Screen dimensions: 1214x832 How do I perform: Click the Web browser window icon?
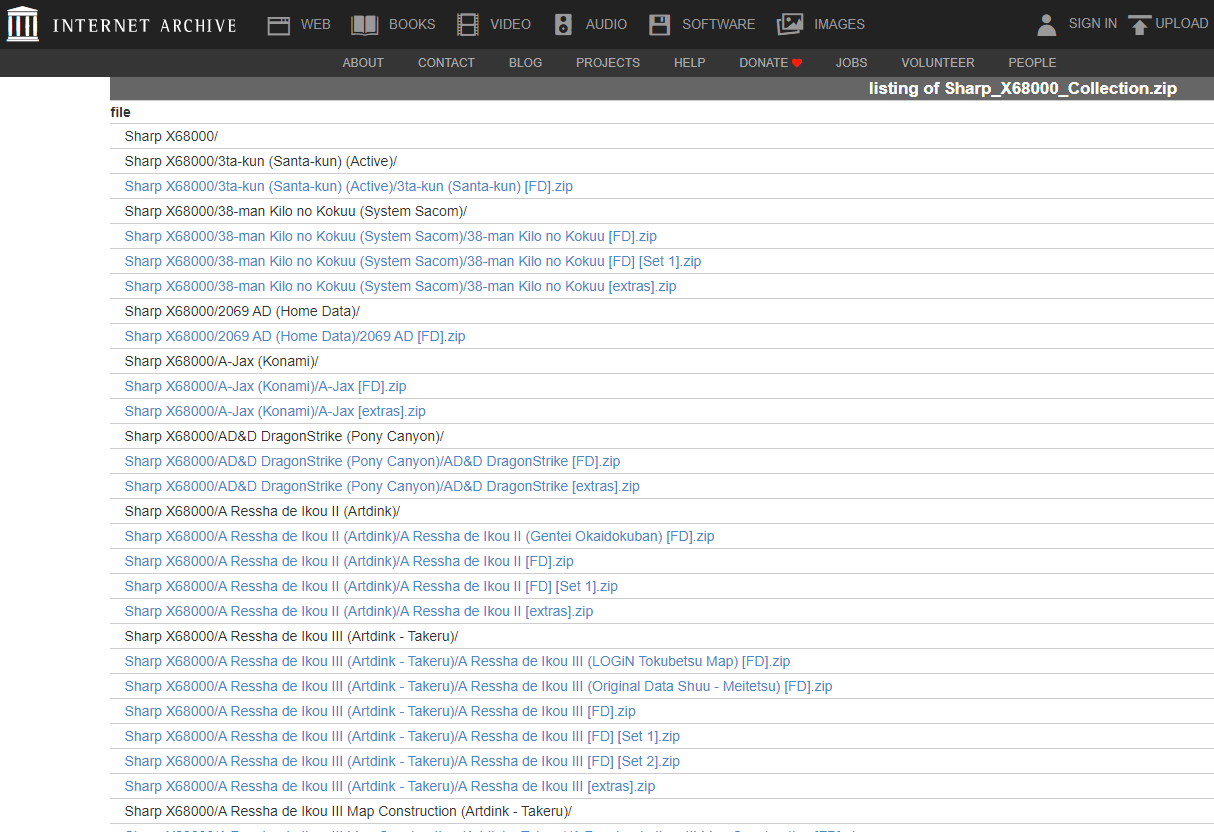(x=279, y=25)
